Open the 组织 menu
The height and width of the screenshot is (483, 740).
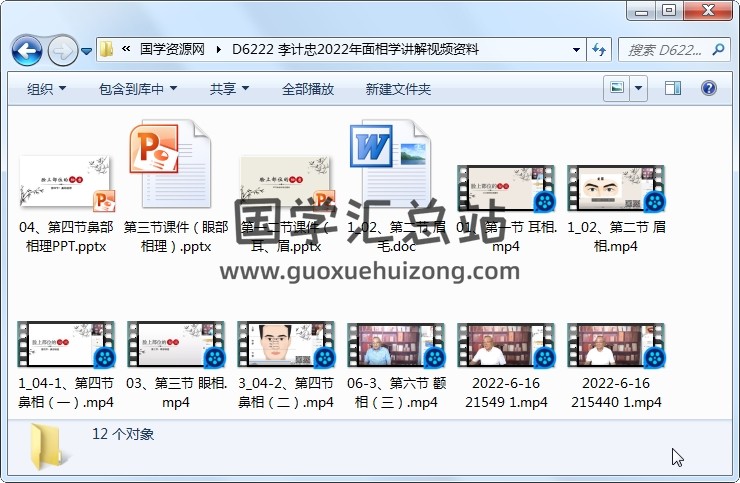46,89
